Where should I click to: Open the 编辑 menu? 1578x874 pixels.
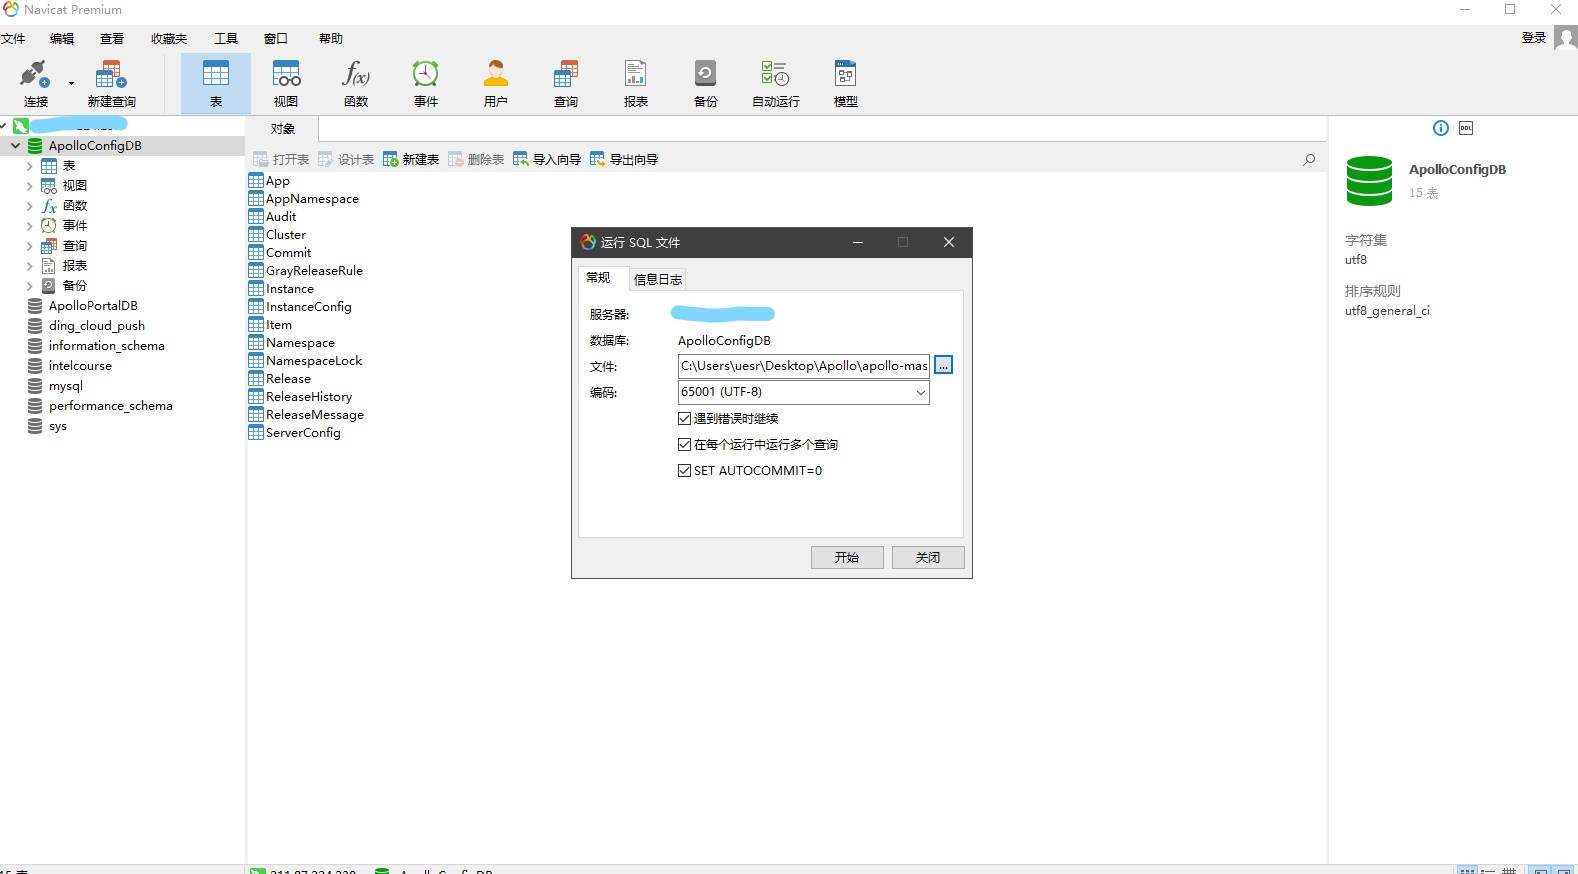[62, 38]
